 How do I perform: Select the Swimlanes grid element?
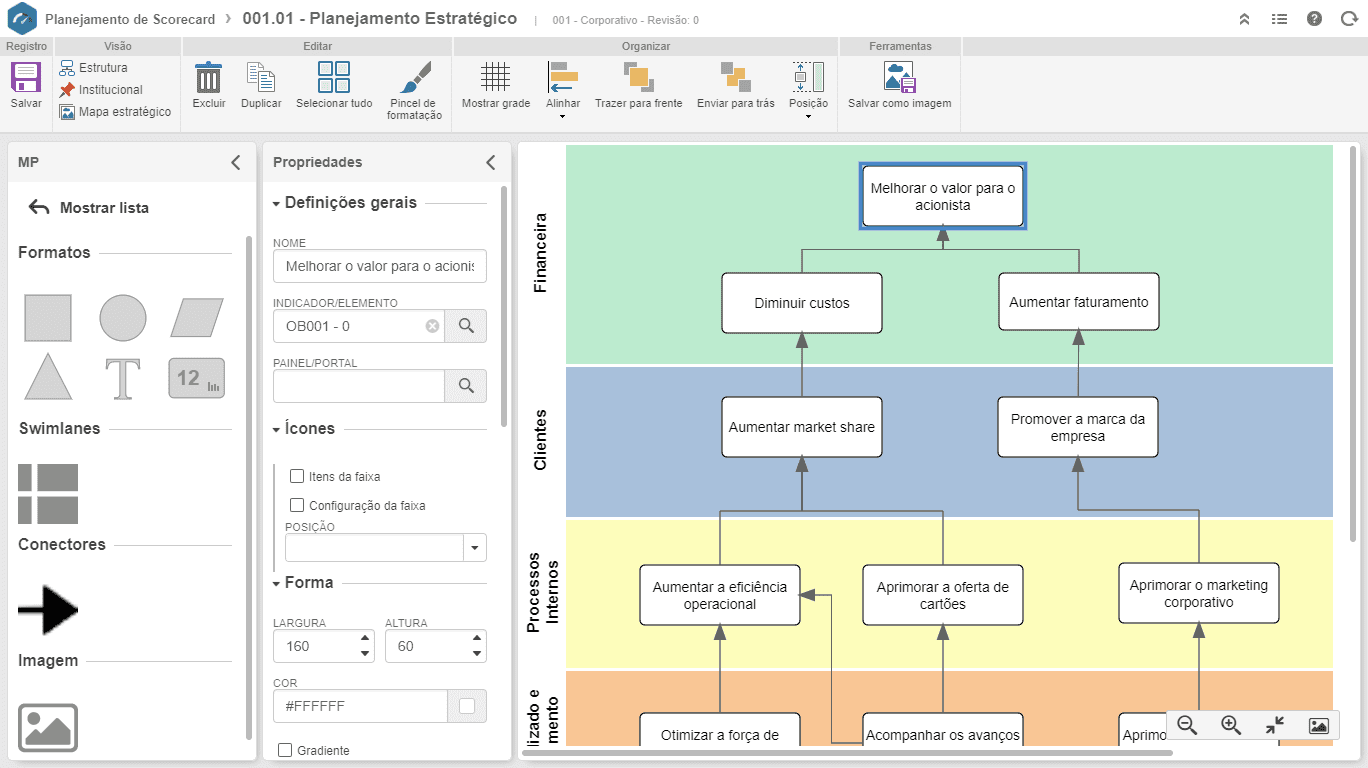[x=48, y=494]
